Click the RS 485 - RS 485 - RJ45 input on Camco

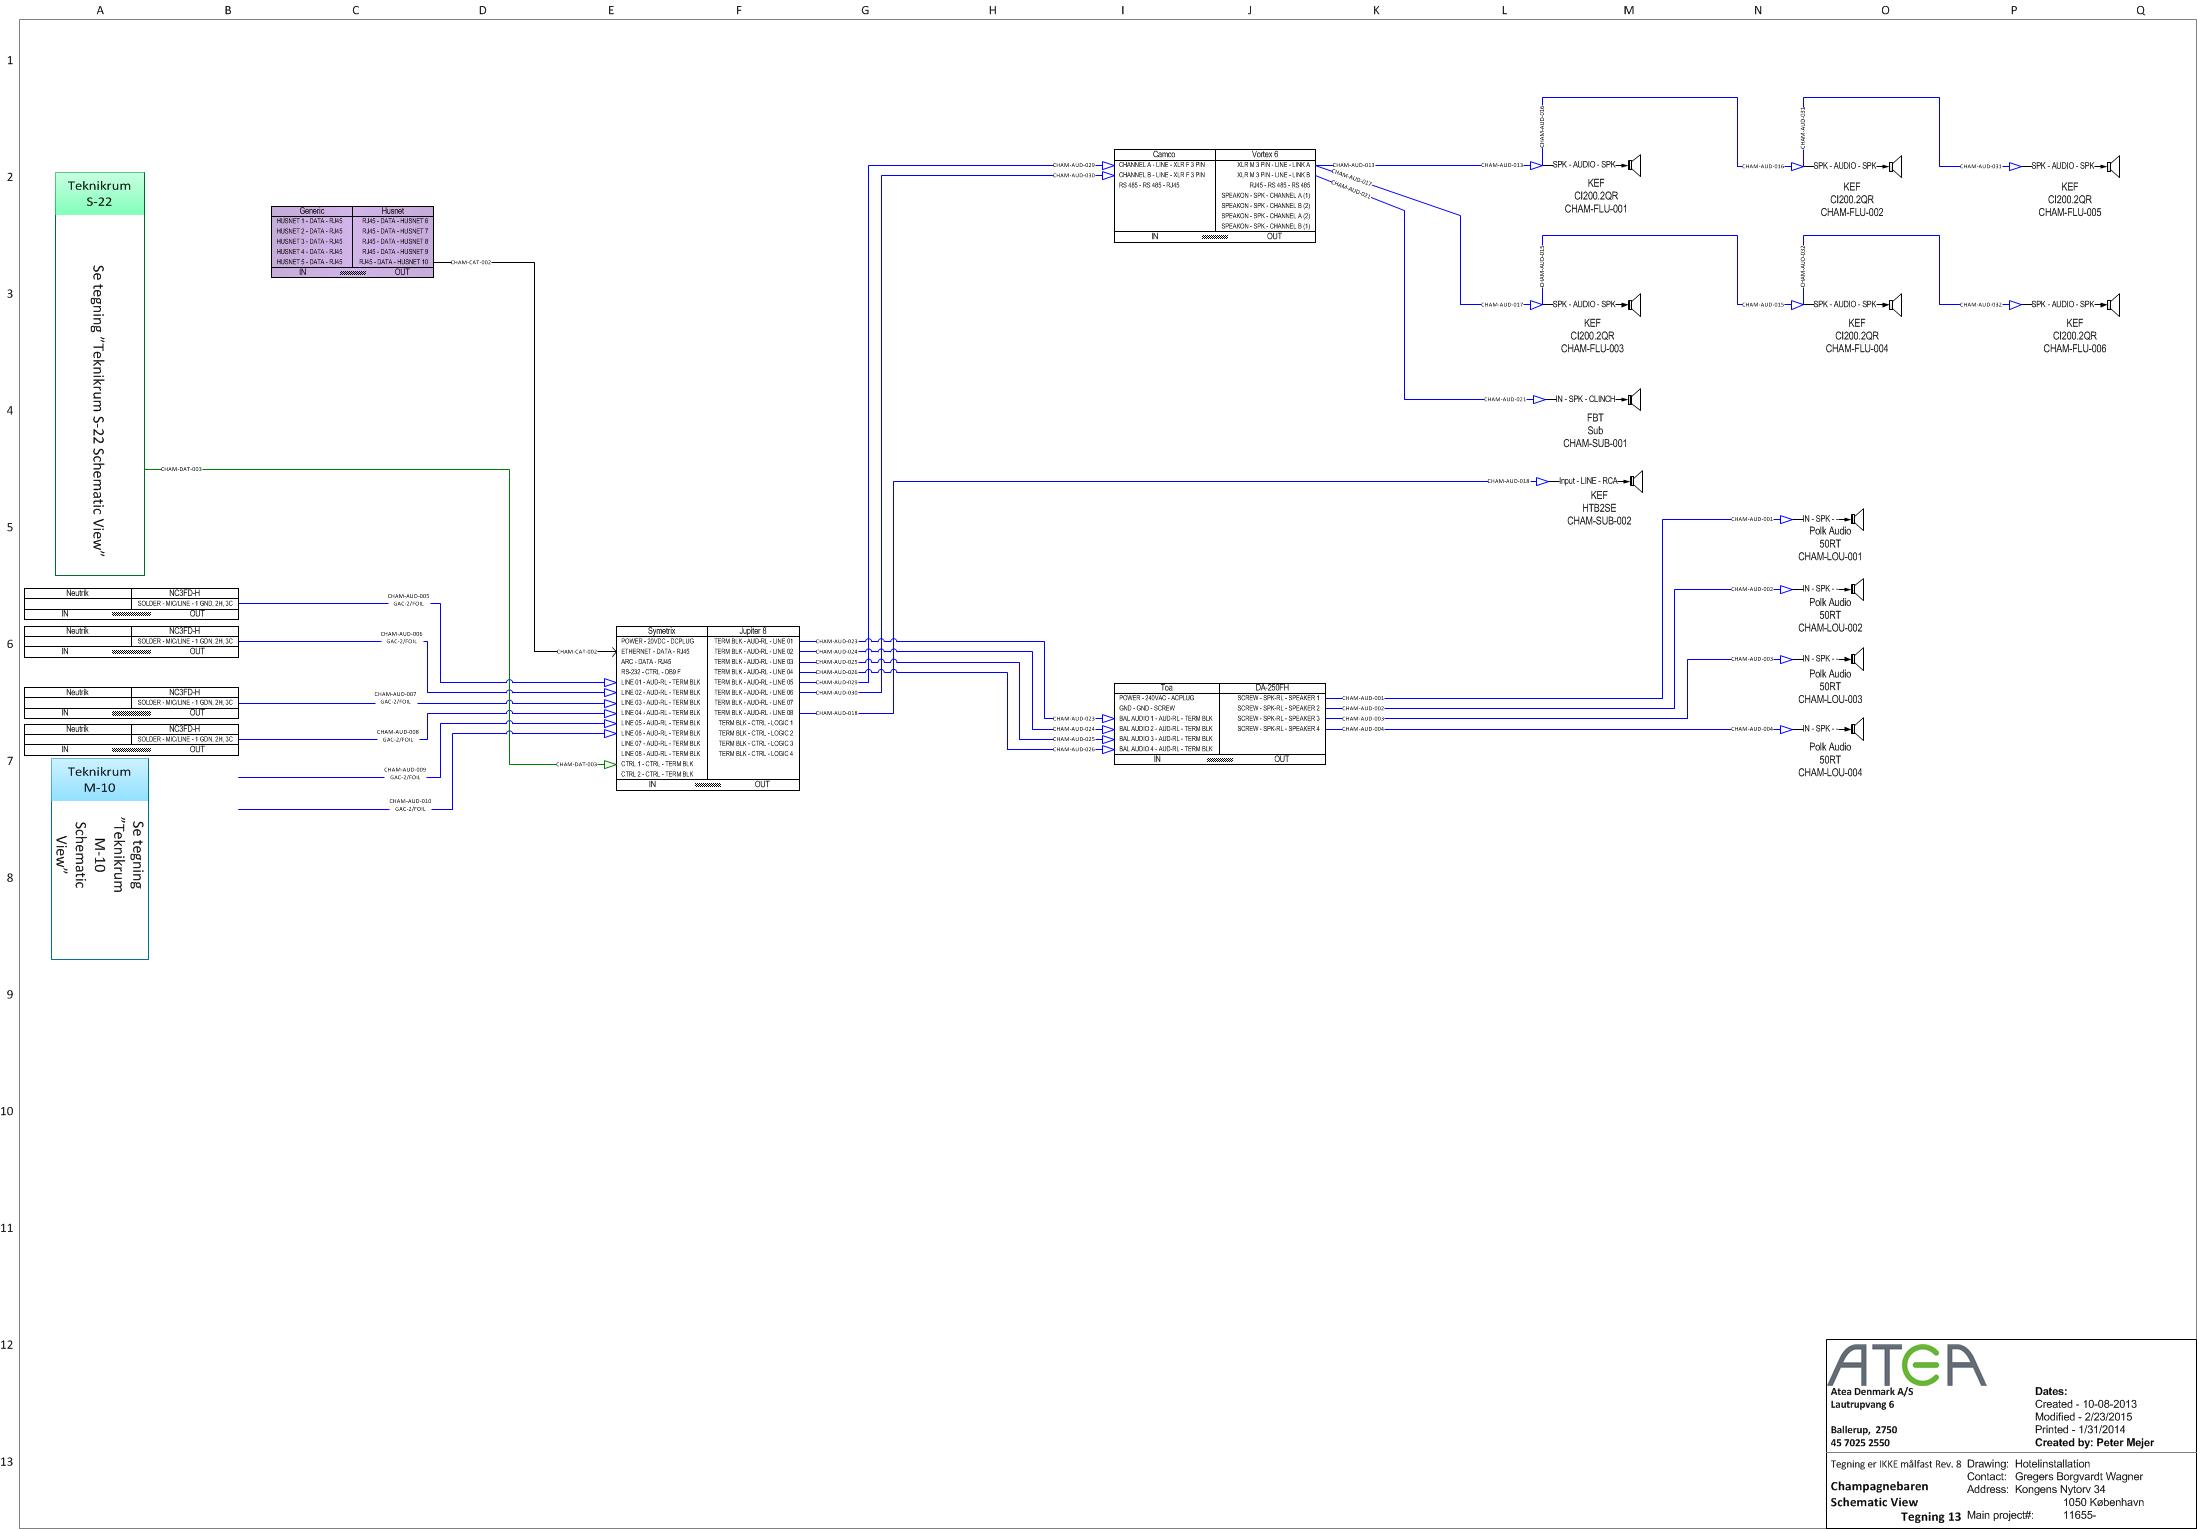pos(1149,185)
